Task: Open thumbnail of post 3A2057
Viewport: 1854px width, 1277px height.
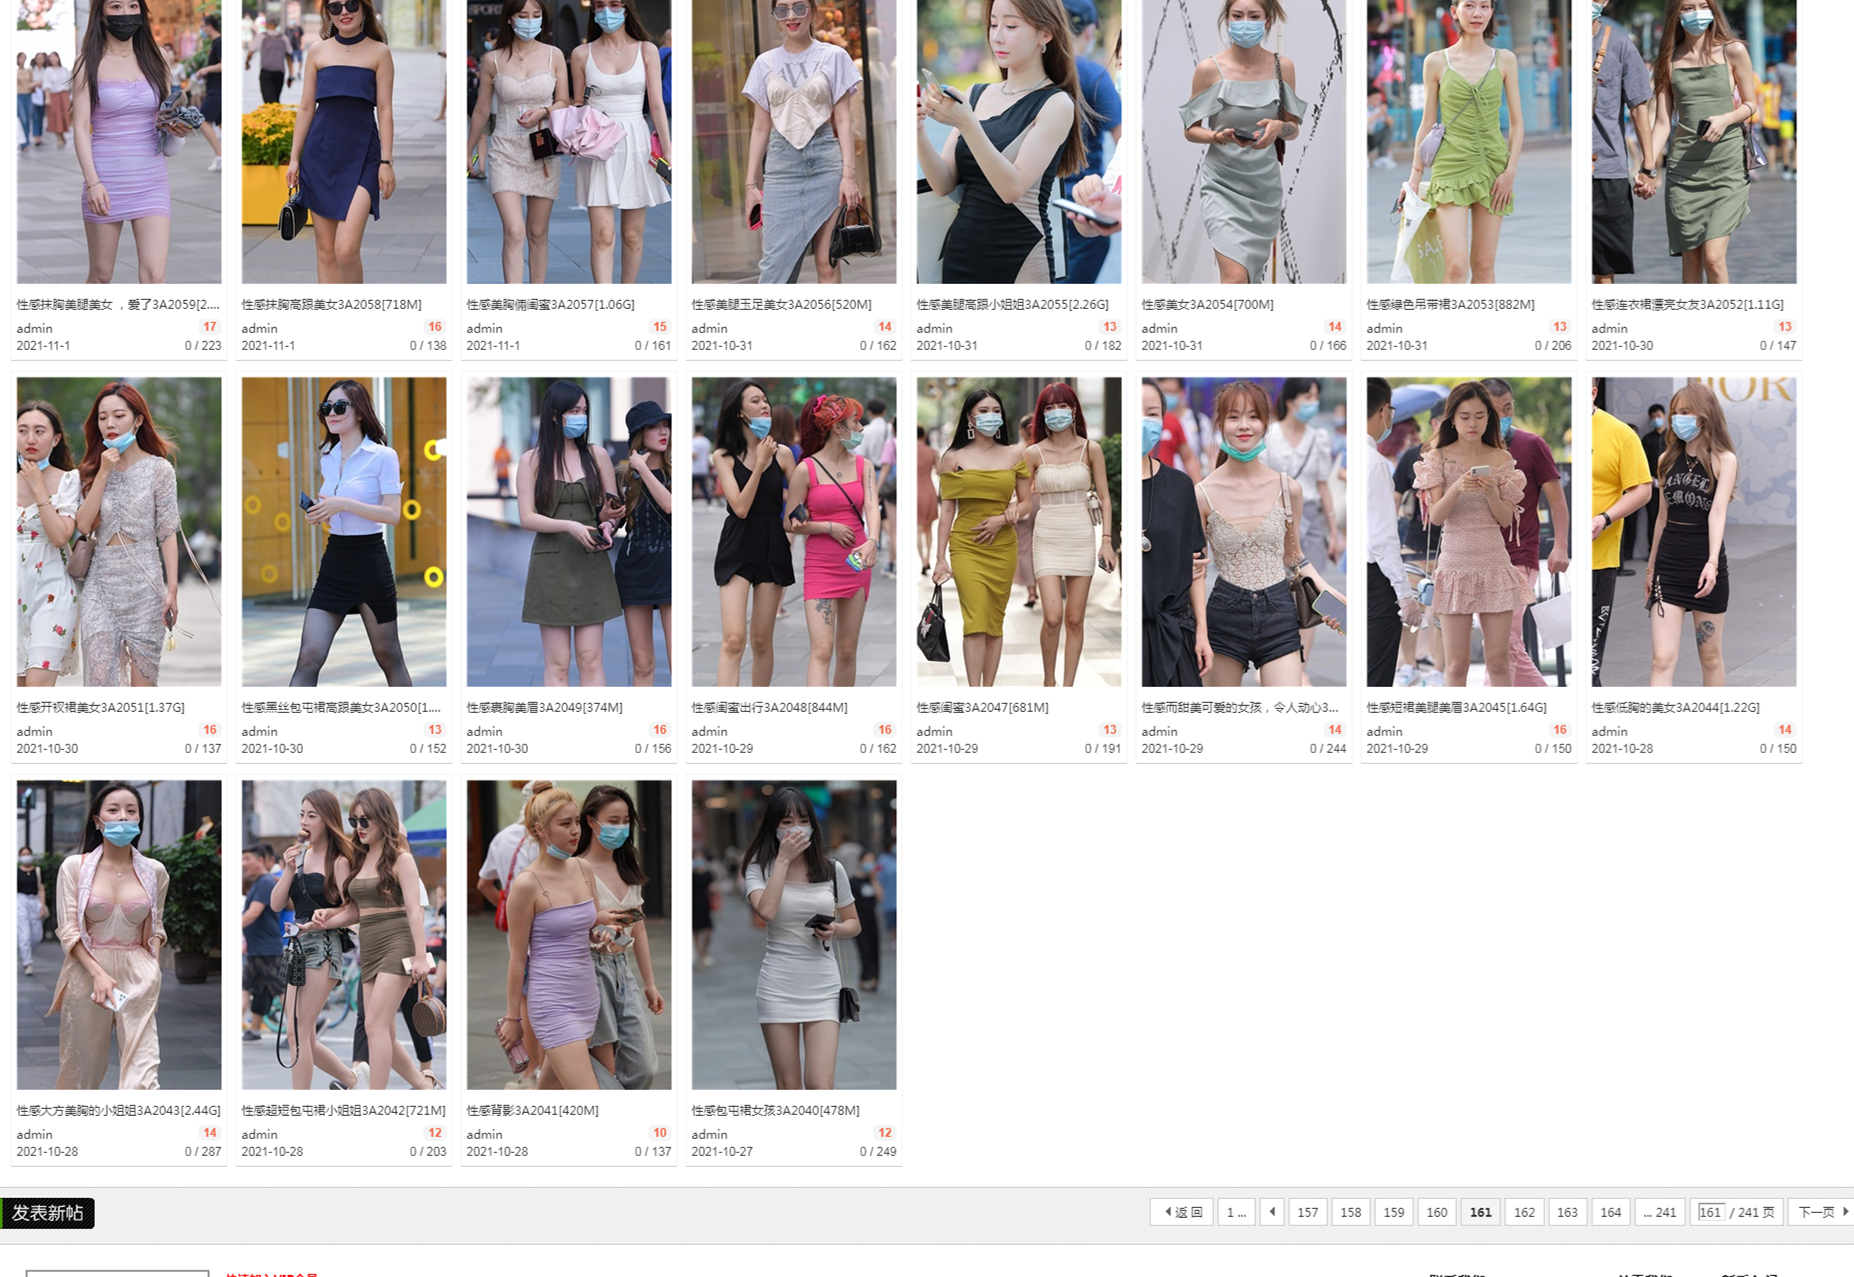Action: 569,141
